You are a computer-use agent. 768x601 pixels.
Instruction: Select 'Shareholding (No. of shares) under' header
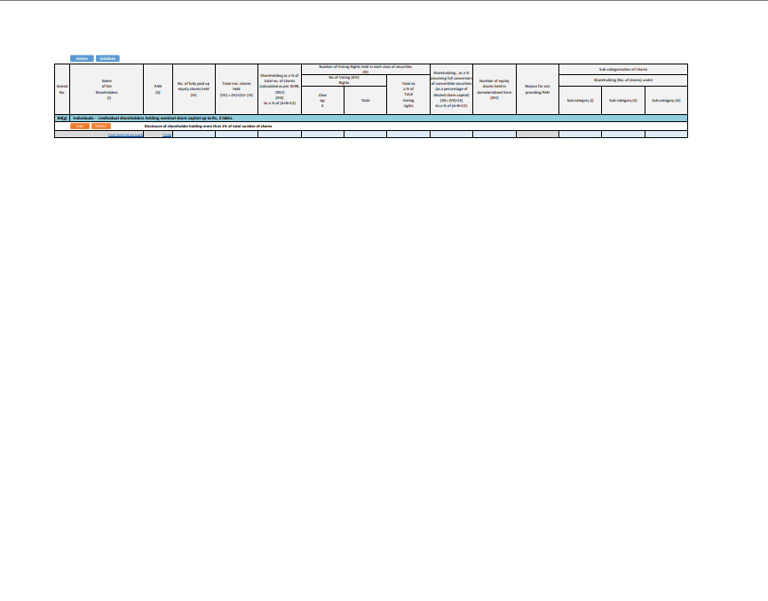tap(623, 80)
